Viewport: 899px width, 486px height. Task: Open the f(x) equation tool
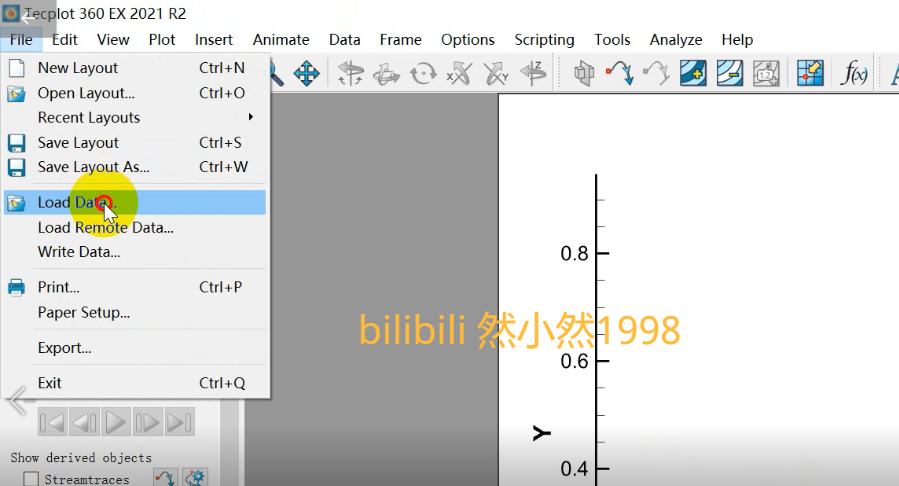pyautogui.click(x=854, y=74)
